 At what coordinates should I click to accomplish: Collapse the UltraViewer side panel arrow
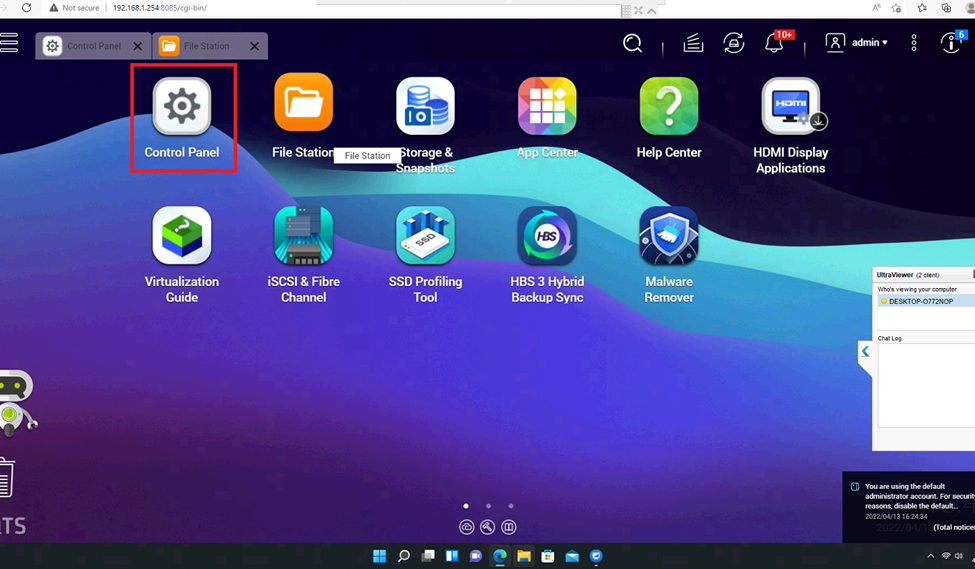[865, 351]
